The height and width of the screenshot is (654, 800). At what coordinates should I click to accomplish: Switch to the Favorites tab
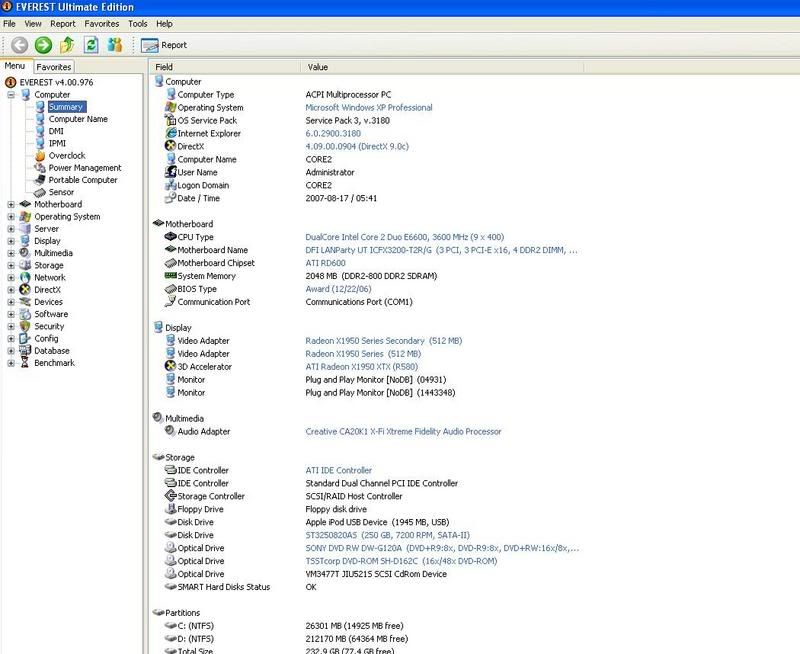coord(54,67)
